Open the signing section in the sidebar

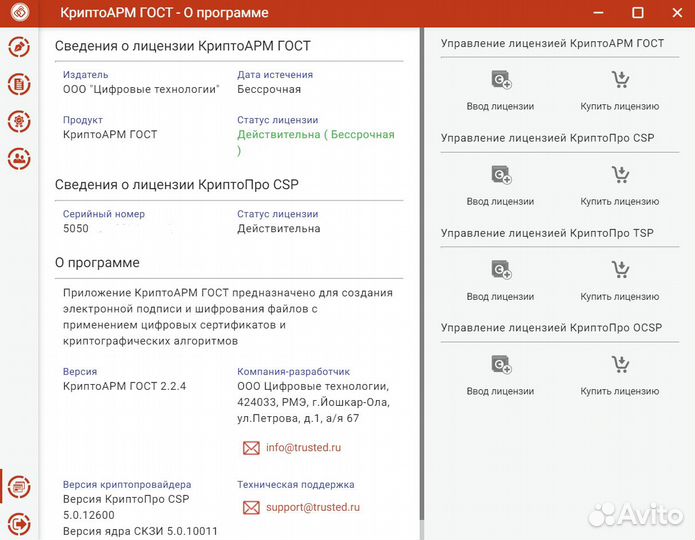pos(19,47)
